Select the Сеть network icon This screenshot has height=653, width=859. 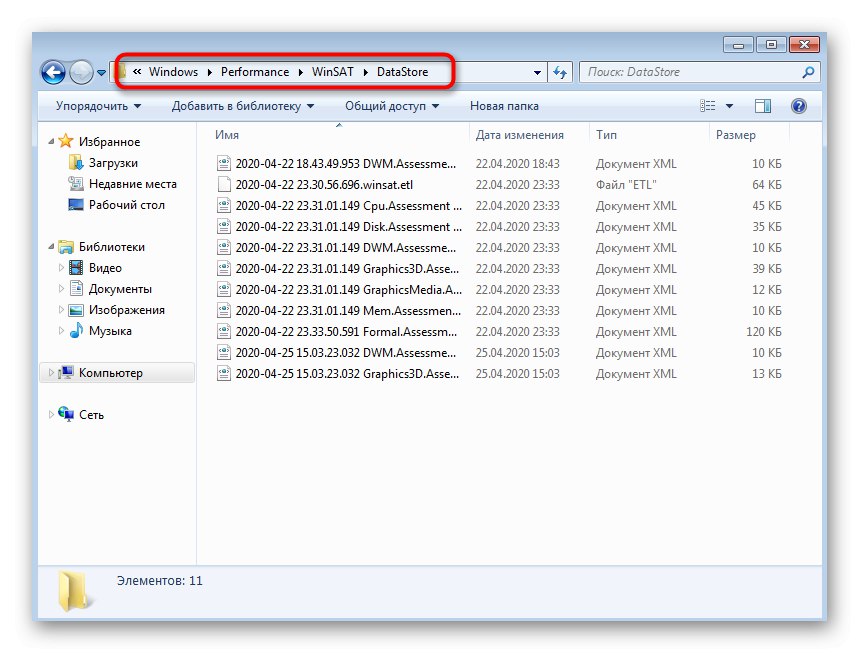tap(66, 414)
